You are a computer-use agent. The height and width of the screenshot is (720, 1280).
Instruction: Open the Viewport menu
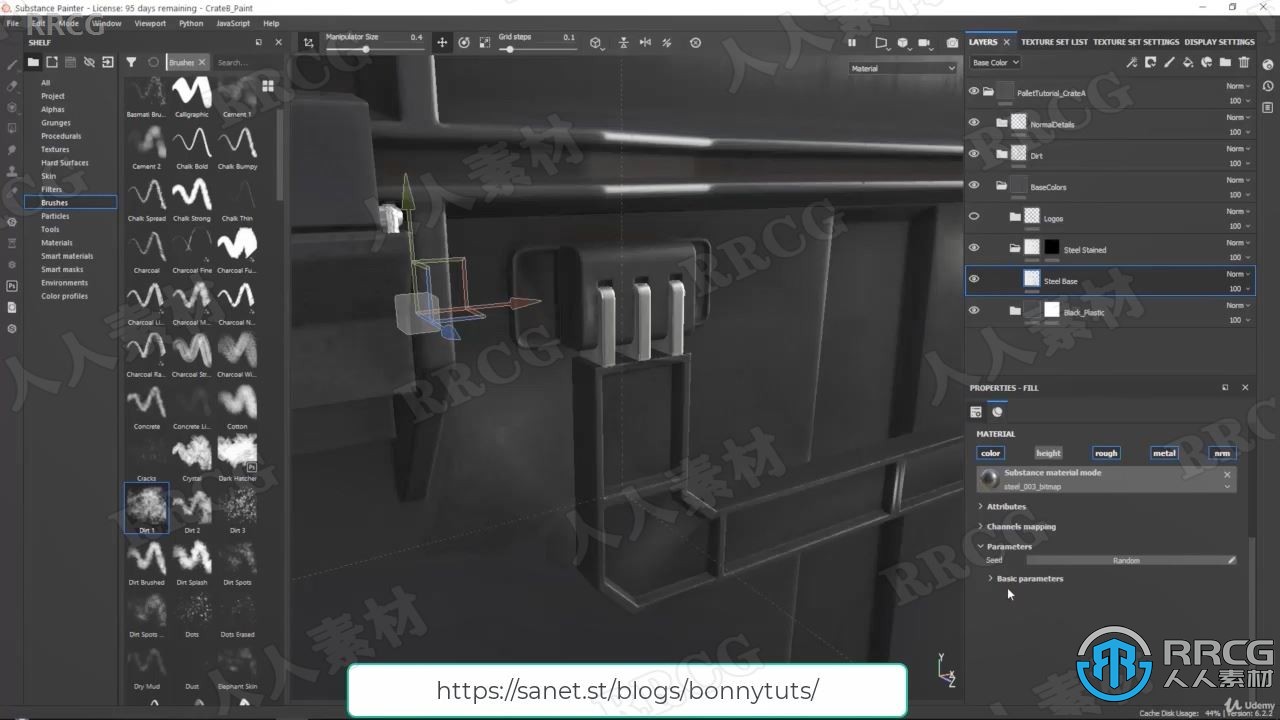pyautogui.click(x=150, y=23)
